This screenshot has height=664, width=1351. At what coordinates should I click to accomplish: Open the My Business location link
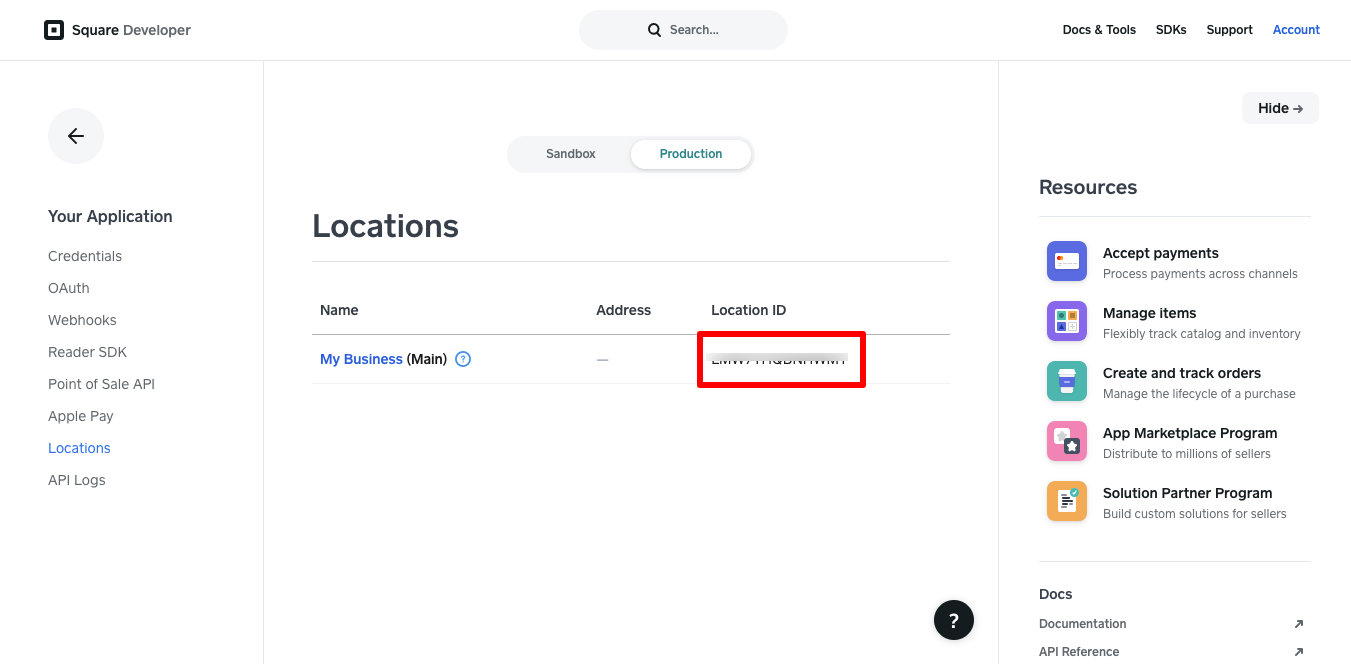[361, 359]
